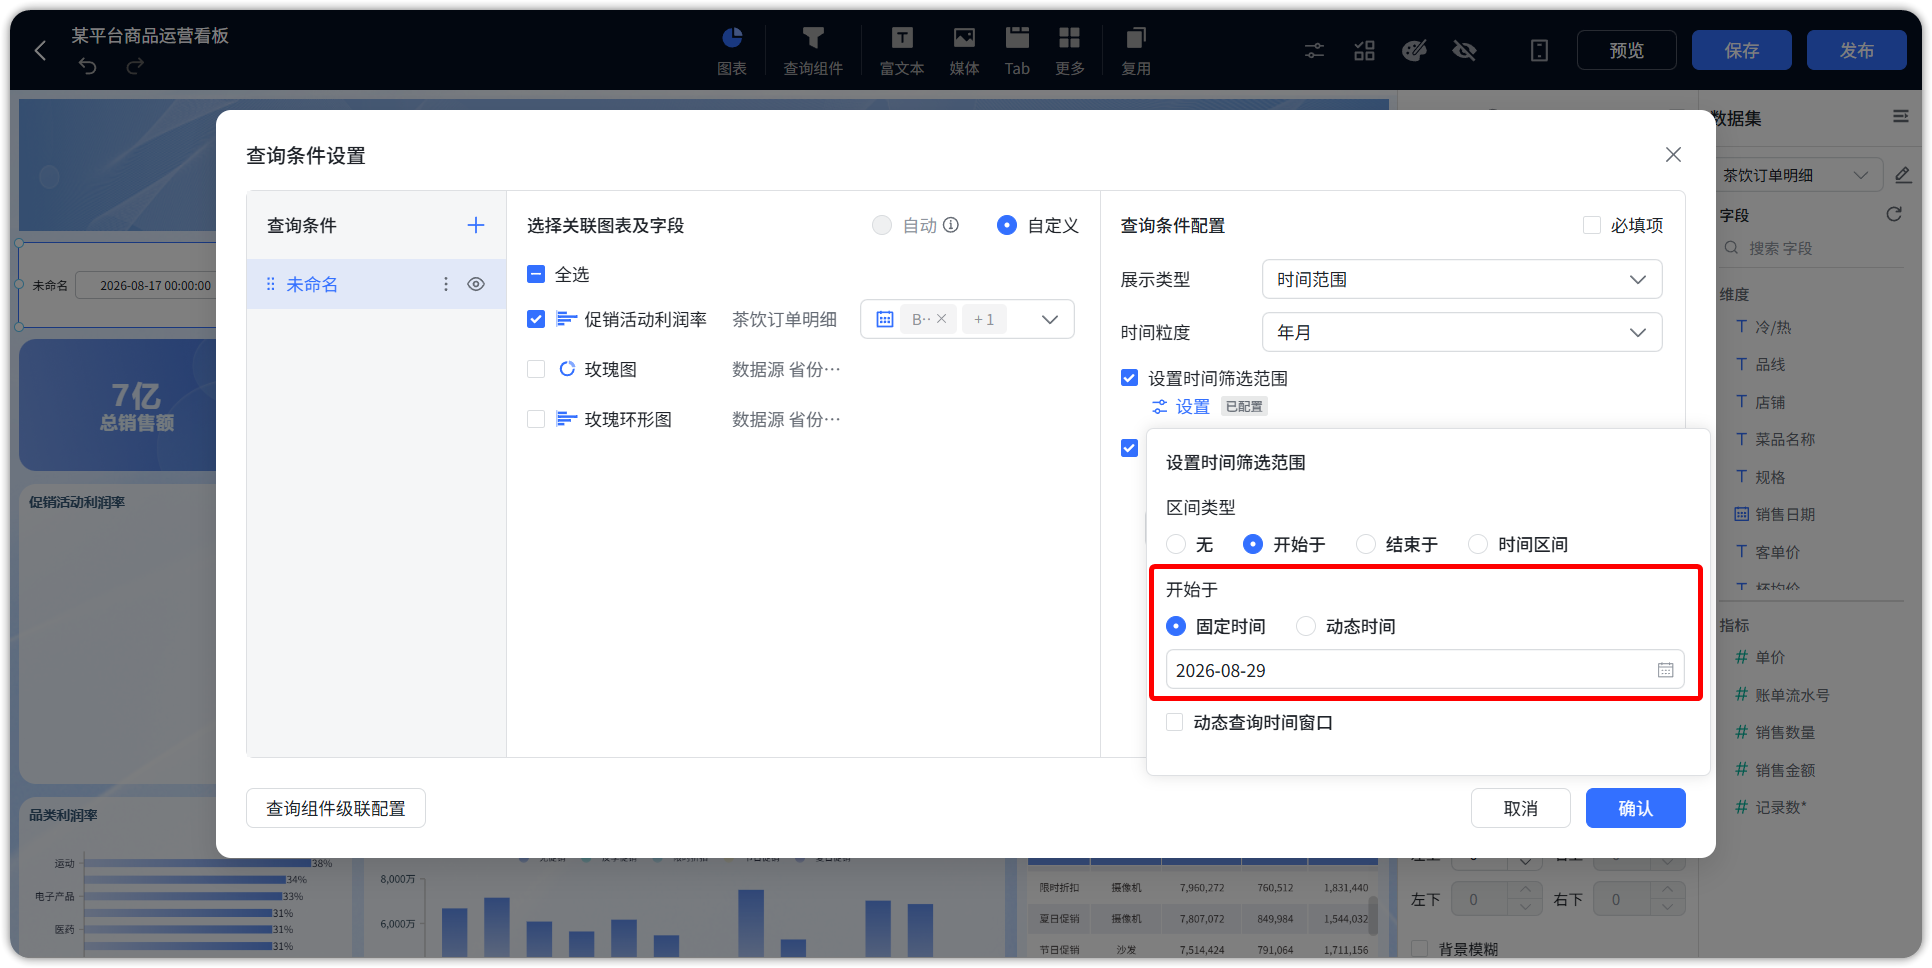The width and height of the screenshot is (1932, 968).
Task: Select the 菜品名称 dimension field
Action: 1784,439
